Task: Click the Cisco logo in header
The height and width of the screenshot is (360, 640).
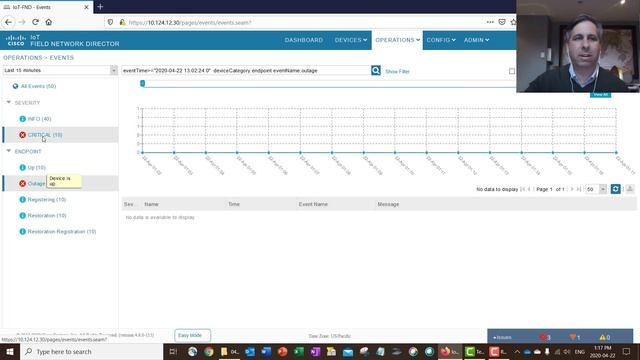Action: coord(16,40)
